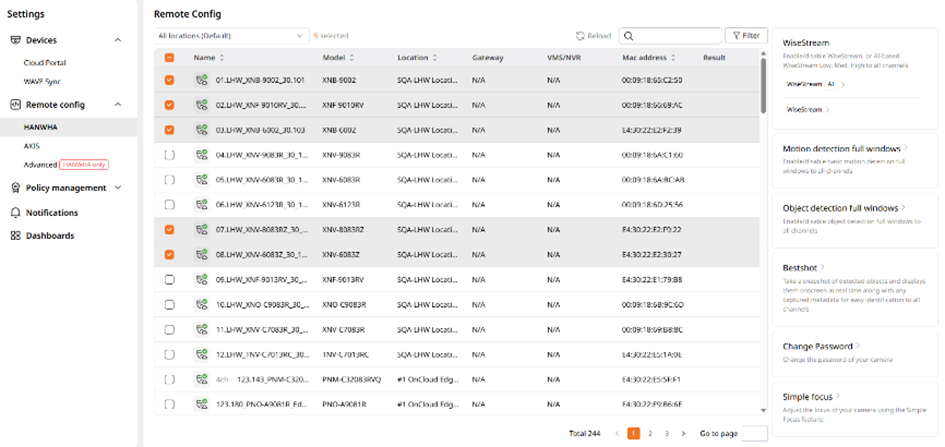Collapse the Devices section

point(118,40)
